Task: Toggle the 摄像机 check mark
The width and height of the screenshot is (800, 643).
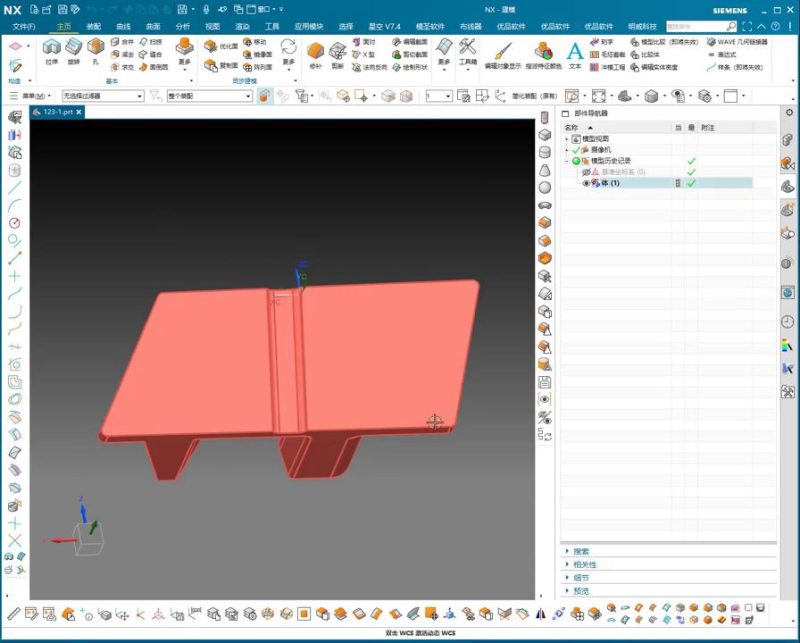Action: (x=576, y=149)
